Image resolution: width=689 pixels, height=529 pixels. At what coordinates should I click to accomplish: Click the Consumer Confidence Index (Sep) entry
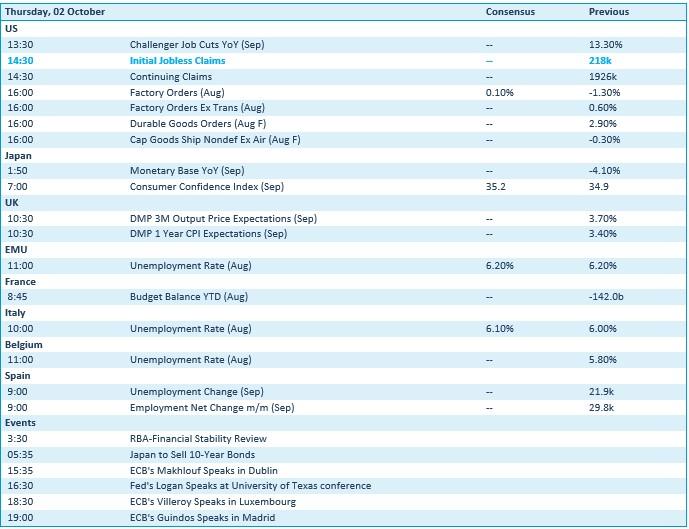[x=207, y=187]
